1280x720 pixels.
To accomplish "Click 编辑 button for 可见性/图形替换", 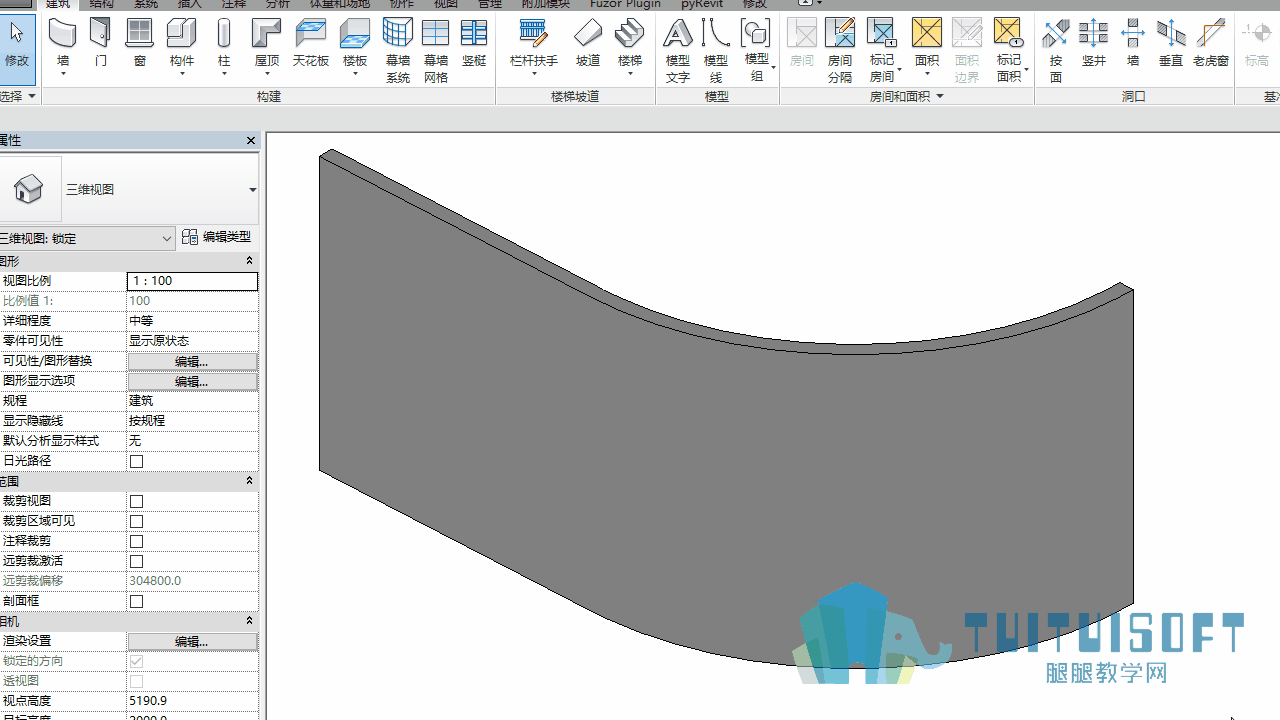I will 192,361.
